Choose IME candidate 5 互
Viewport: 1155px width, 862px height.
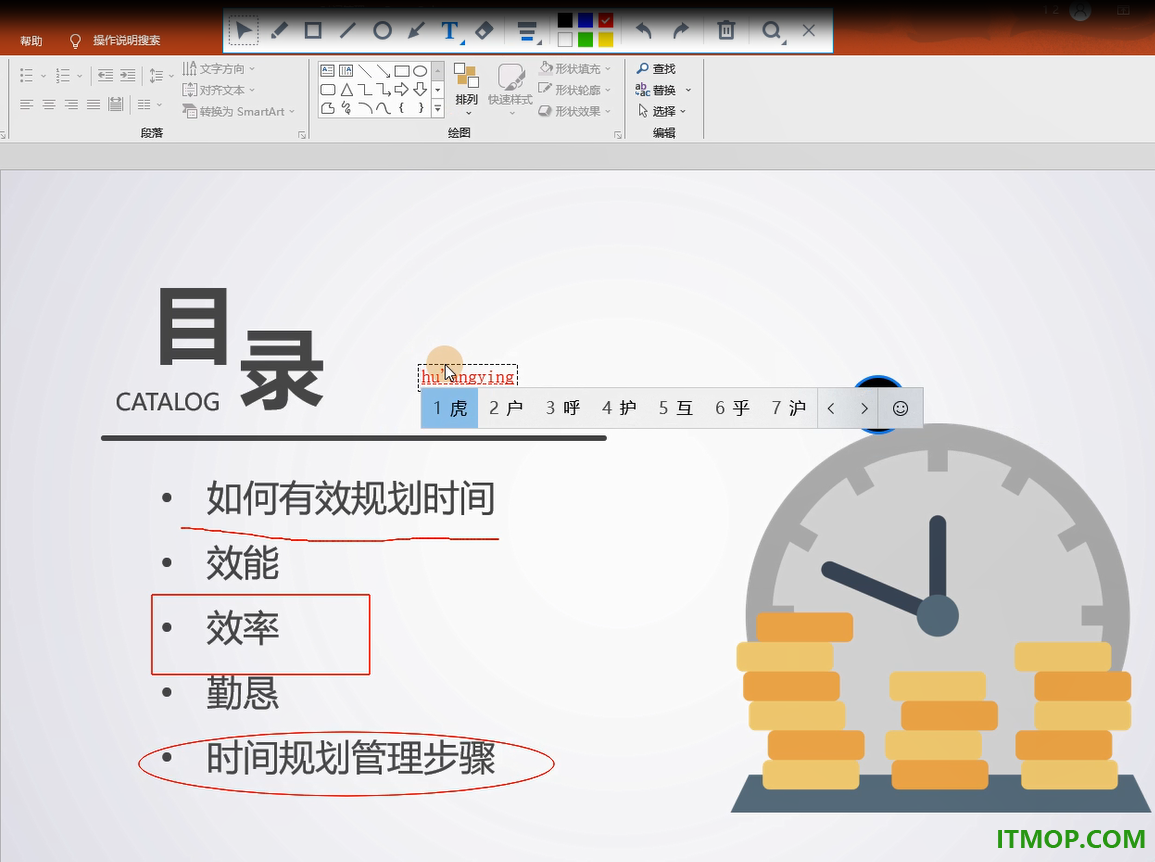(675, 408)
